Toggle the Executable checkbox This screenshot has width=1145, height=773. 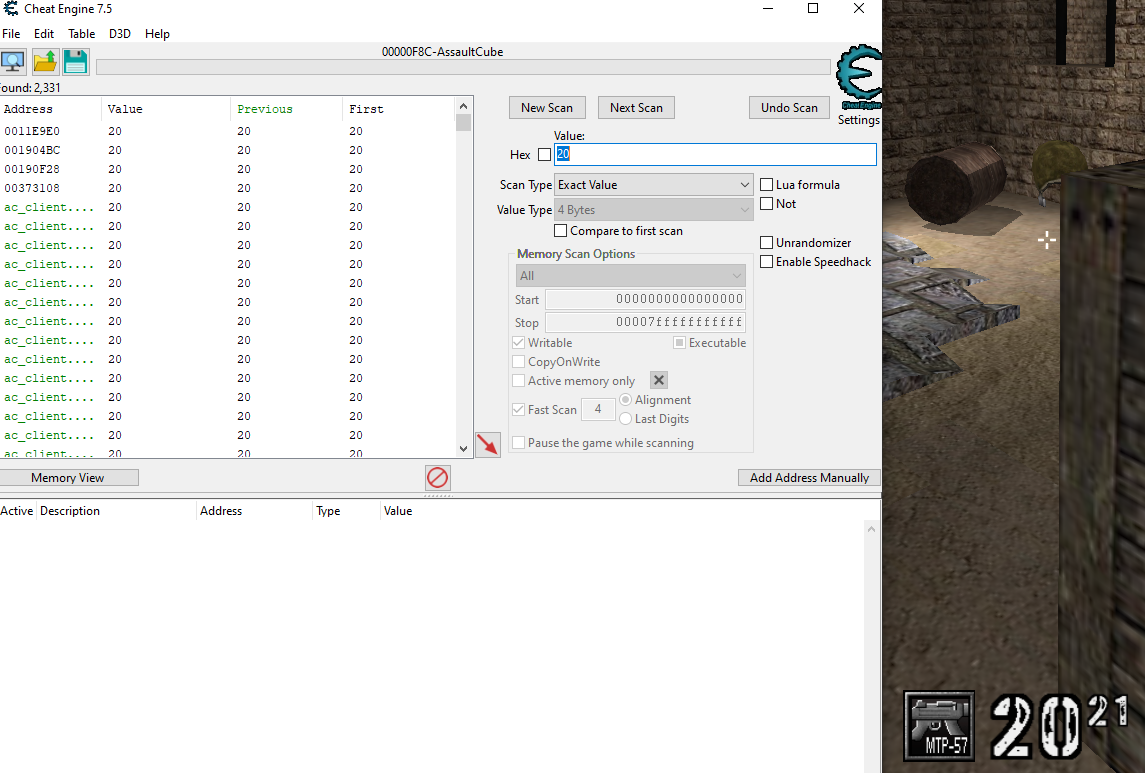679,342
